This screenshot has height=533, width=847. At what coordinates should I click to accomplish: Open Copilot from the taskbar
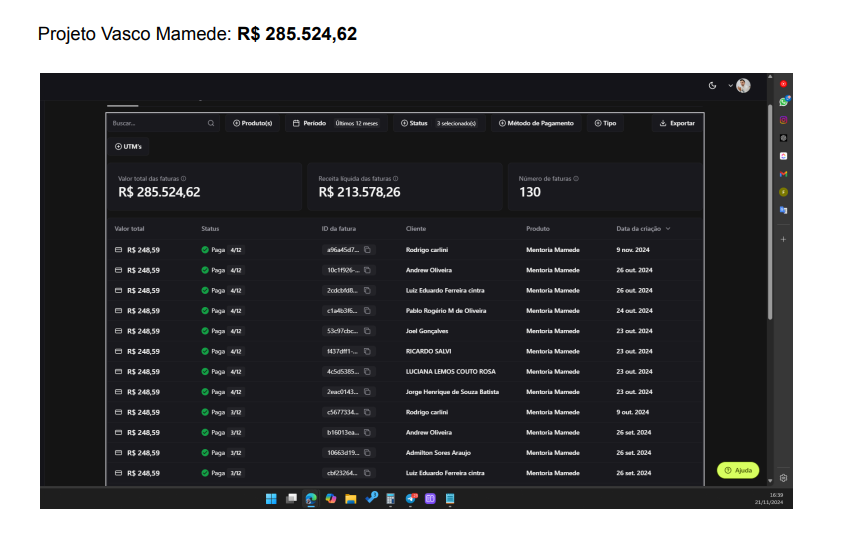point(331,498)
